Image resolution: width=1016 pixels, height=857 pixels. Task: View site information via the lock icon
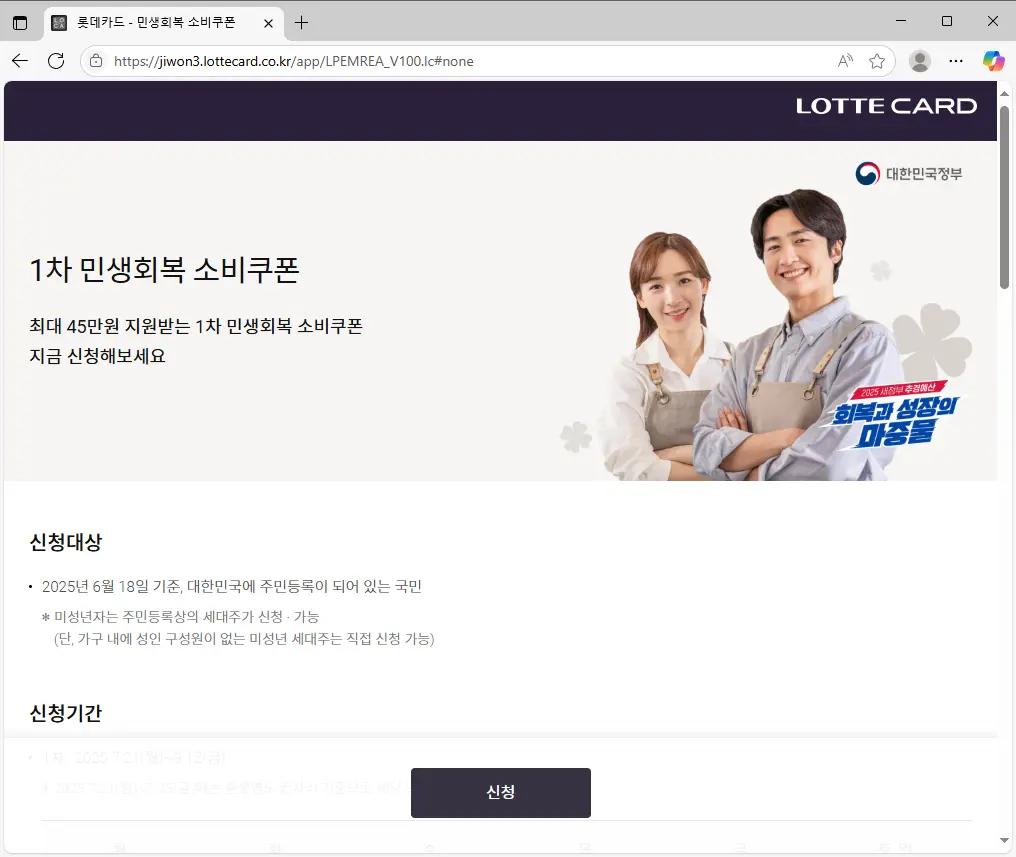[96, 61]
